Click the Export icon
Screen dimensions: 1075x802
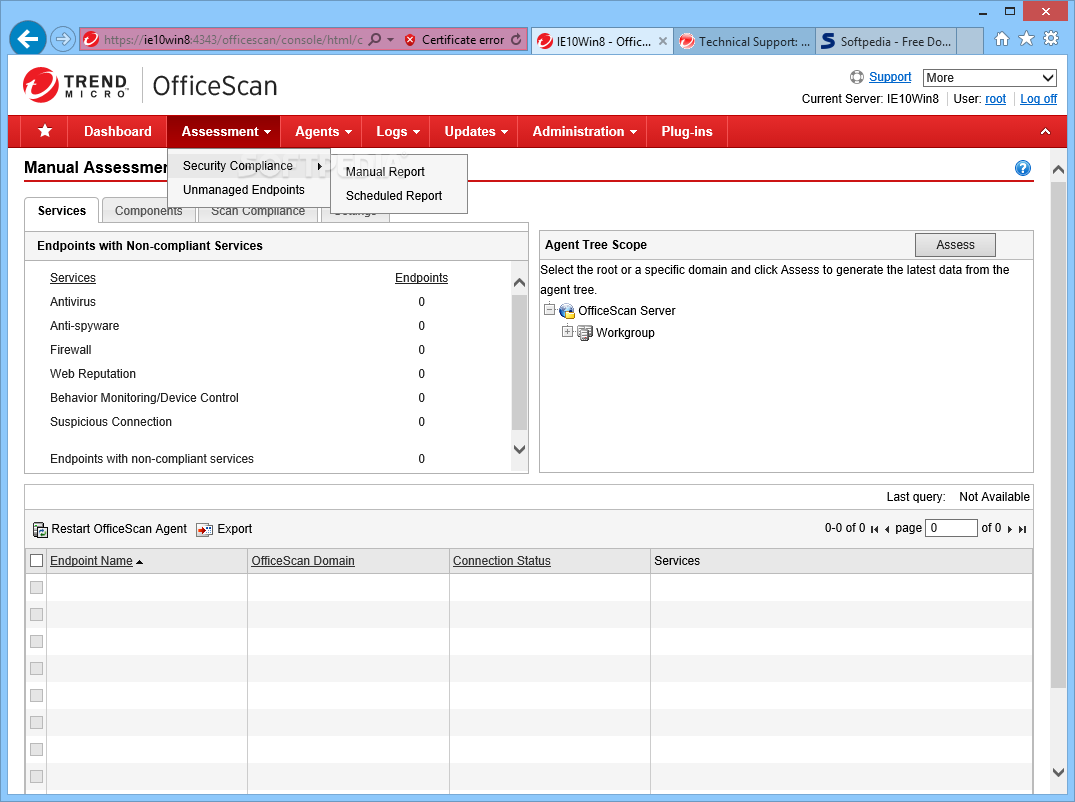pyautogui.click(x=204, y=529)
